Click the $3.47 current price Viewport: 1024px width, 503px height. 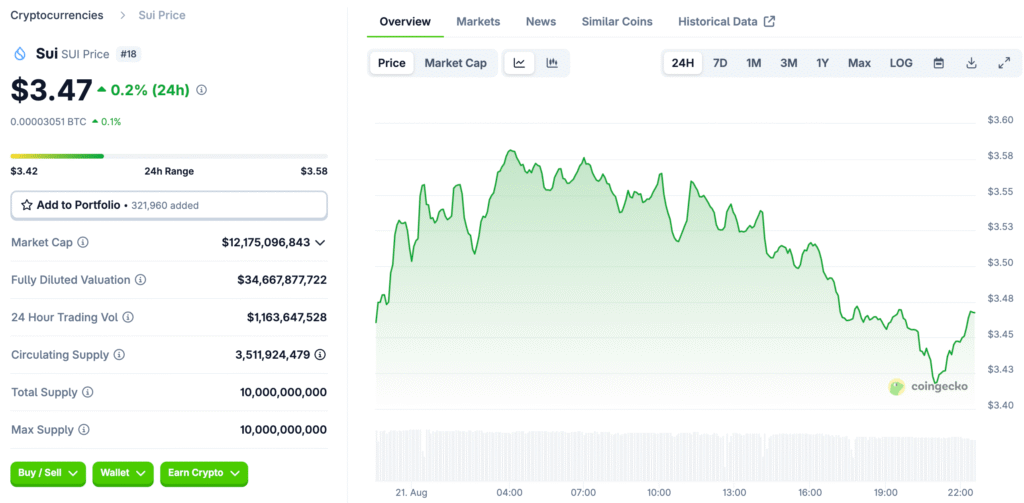click(51, 90)
